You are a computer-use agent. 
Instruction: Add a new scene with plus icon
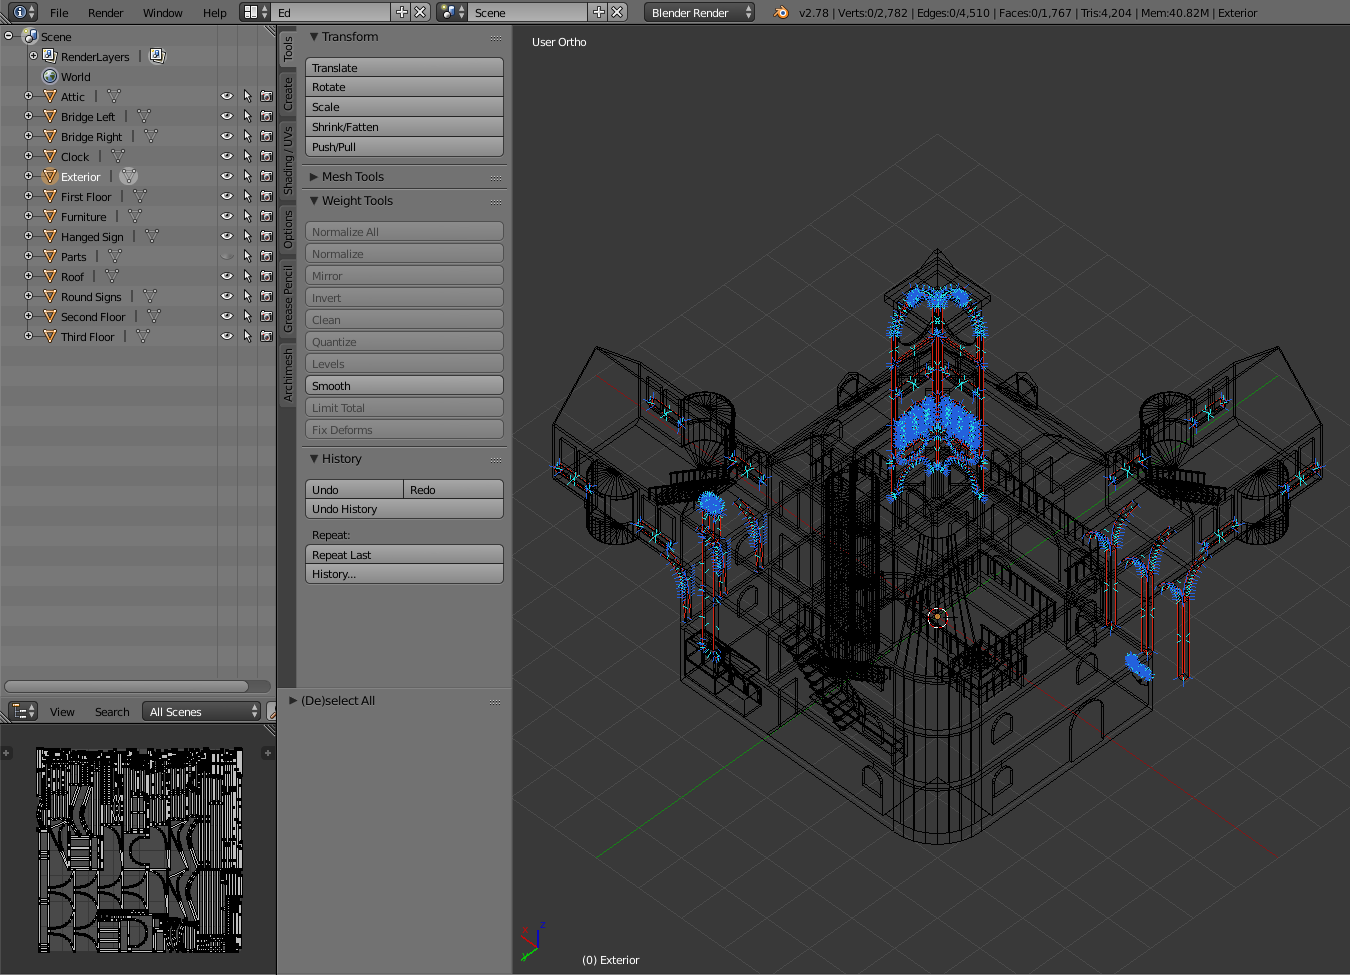pyautogui.click(x=599, y=13)
